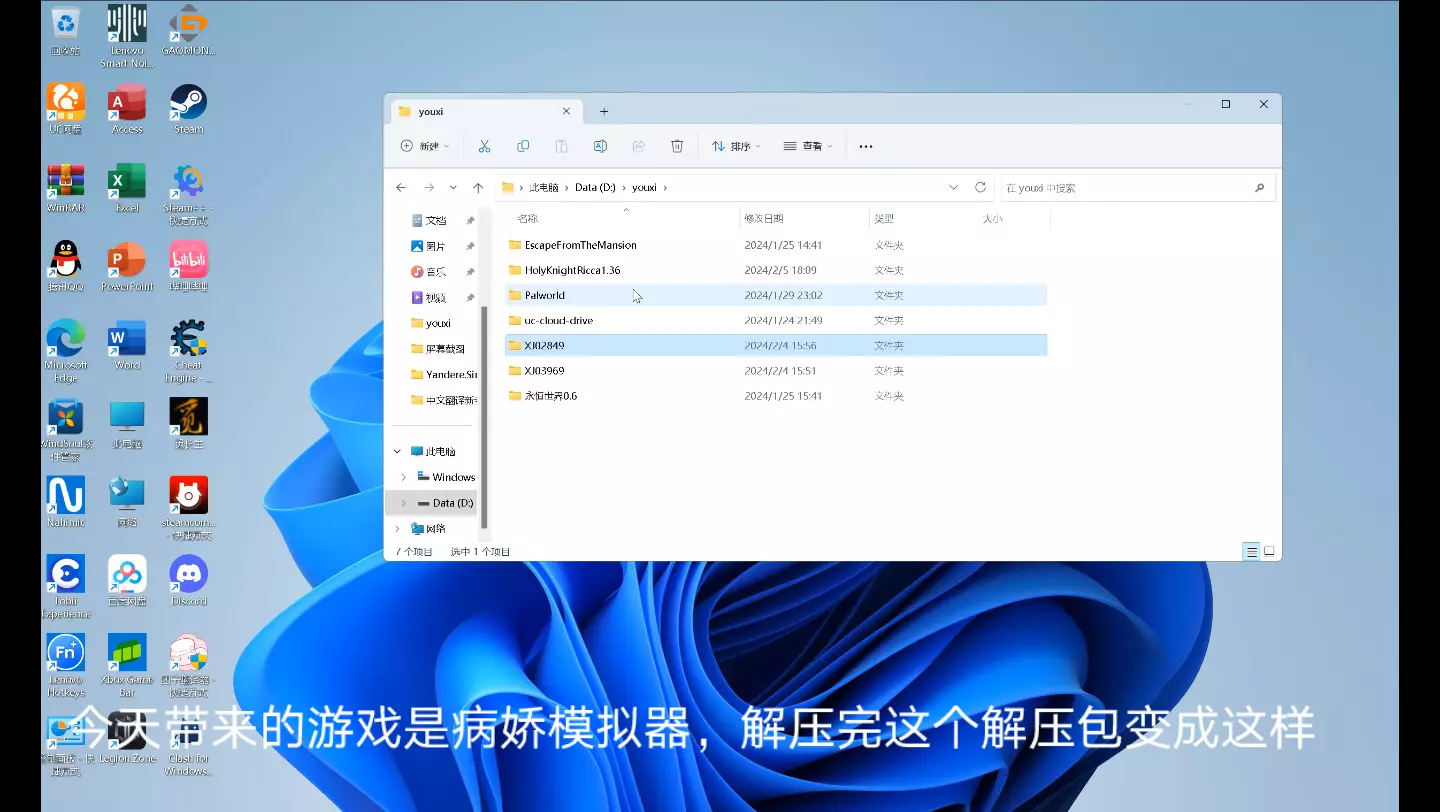Click the Cut scissors icon in toolbar
Viewport: 1440px width, 812px height.
484,146
